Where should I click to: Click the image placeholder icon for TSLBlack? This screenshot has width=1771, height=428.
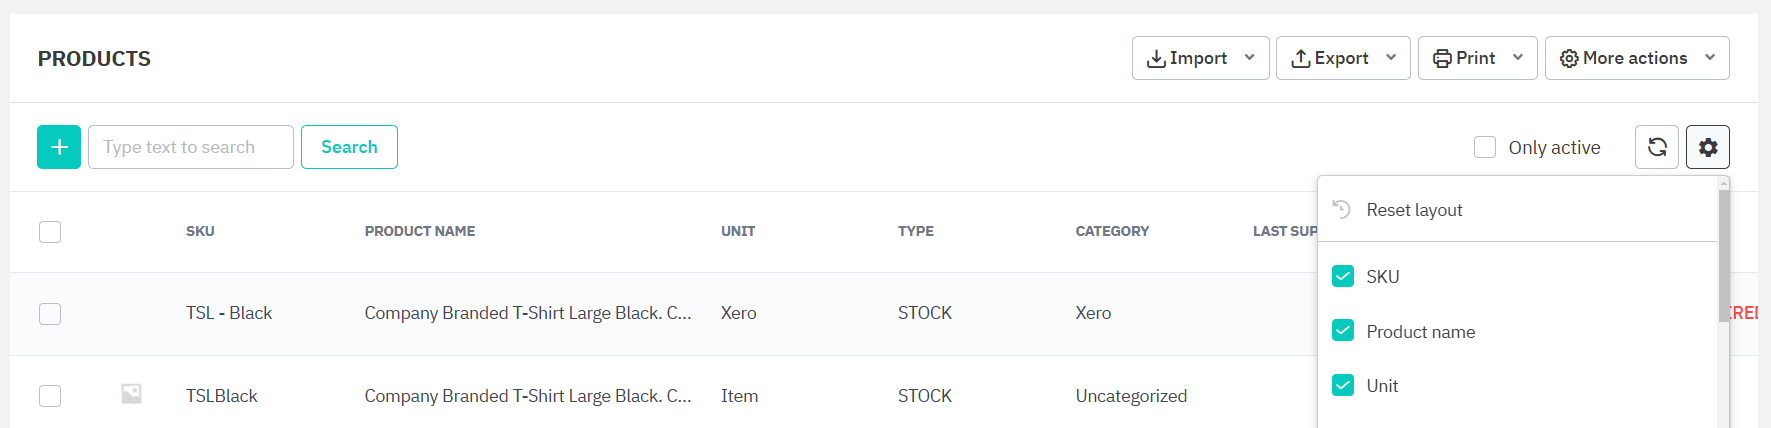131,394
